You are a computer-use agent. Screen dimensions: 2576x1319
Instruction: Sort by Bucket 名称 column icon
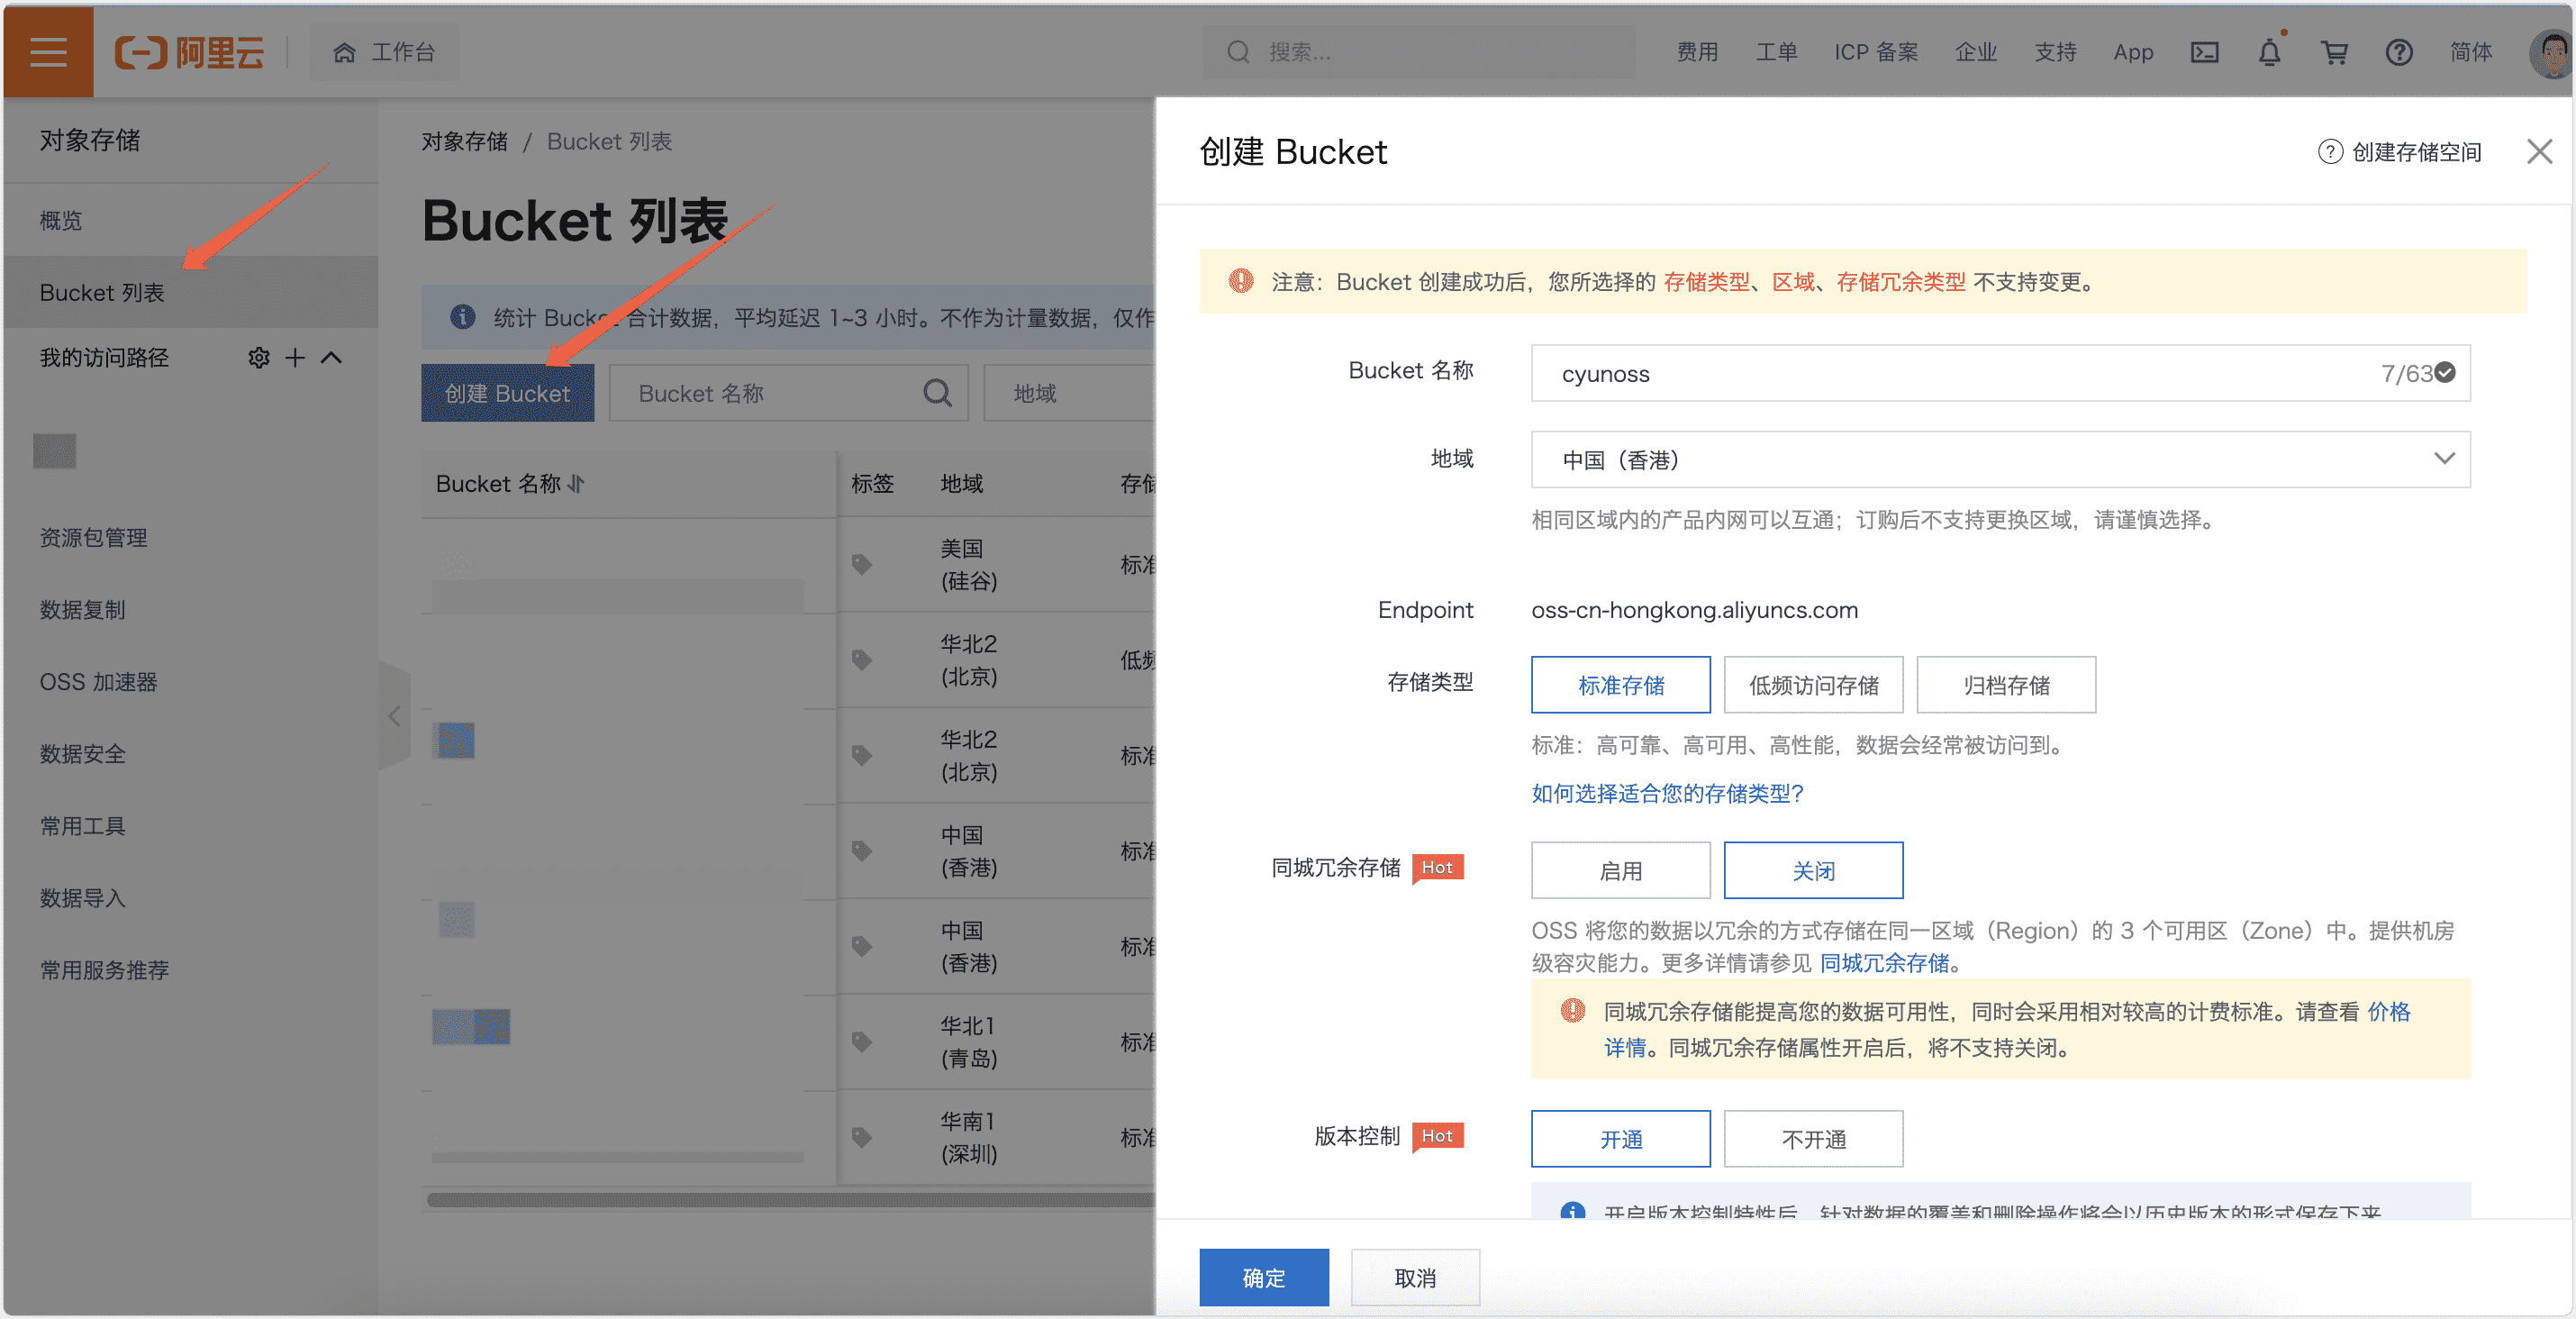(x=576, y=484)
